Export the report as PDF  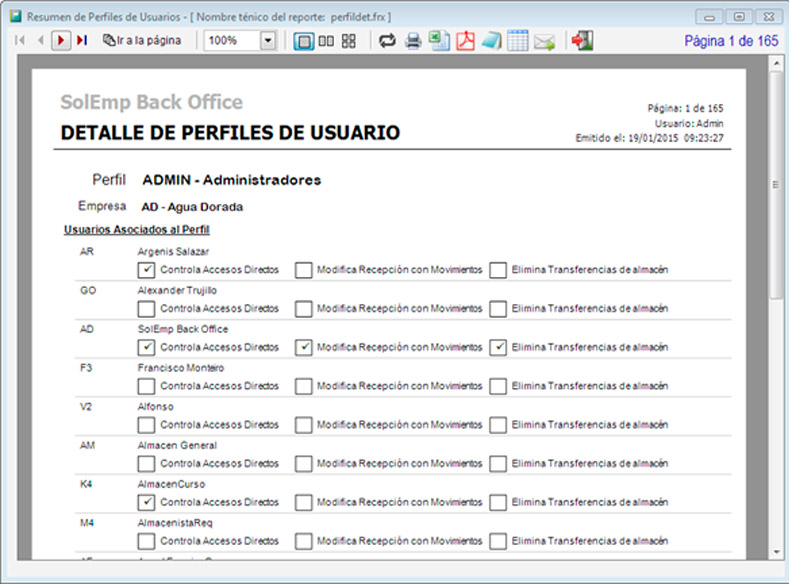tap(465, 41)
